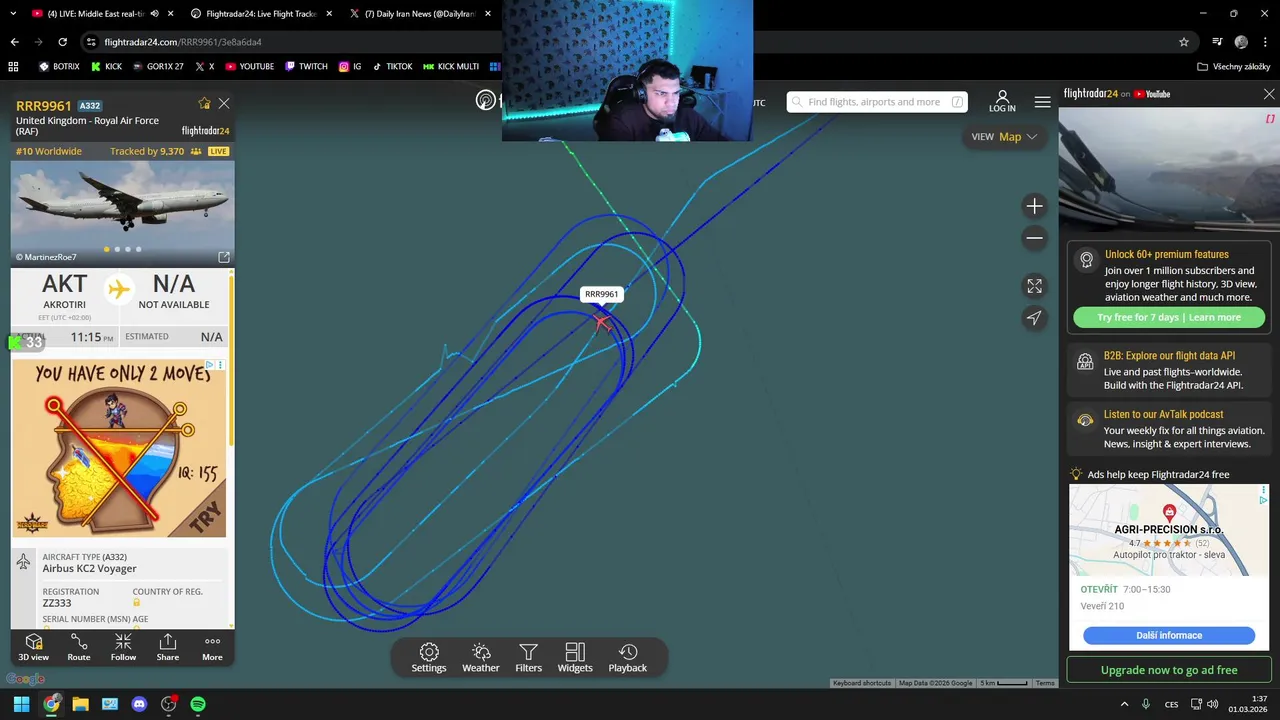The width and height of the screenshot is (1280, 720).
Task: Log in to Flightradar24
Action: click(1002, 101)
